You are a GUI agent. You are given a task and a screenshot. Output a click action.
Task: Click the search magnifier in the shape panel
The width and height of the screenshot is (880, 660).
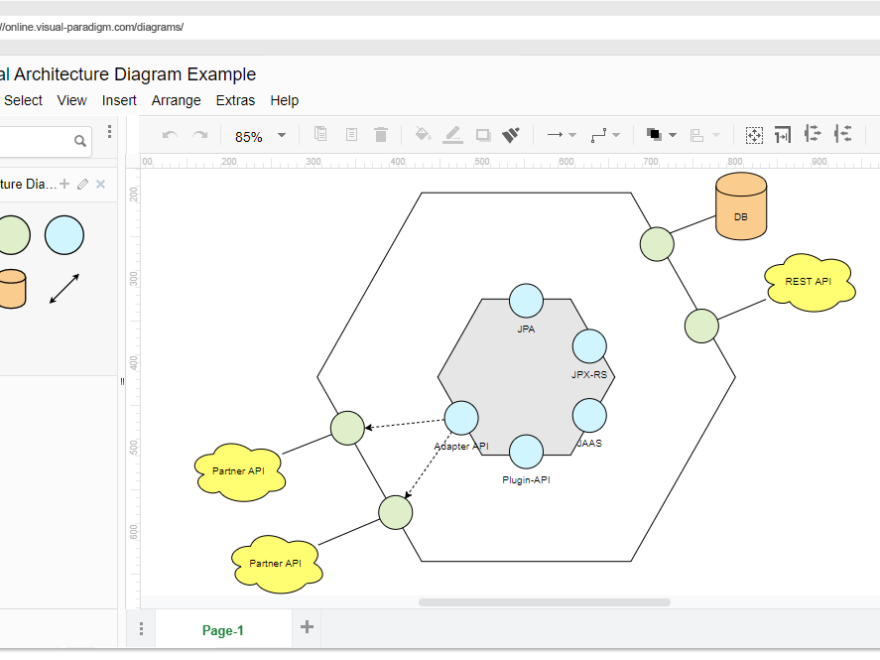pos(80,141)
